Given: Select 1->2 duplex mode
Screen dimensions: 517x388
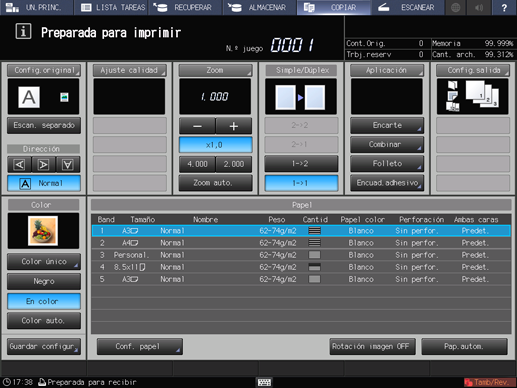Looking at the screenshot, I should coord(301,164).
